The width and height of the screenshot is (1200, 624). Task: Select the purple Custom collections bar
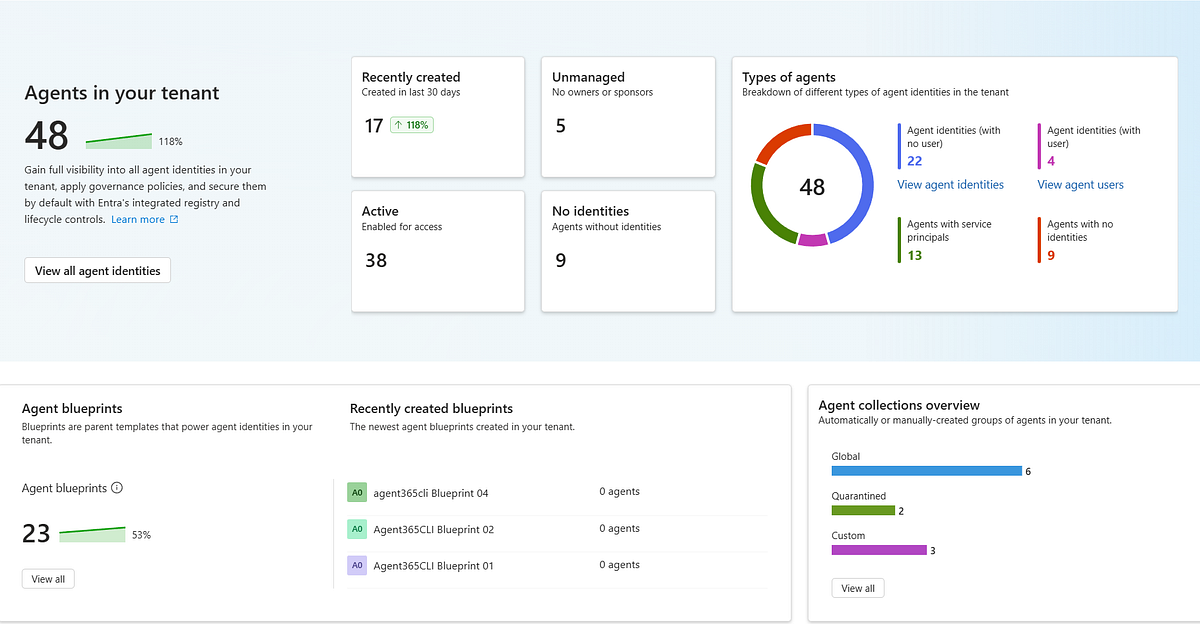coord(879,550)
